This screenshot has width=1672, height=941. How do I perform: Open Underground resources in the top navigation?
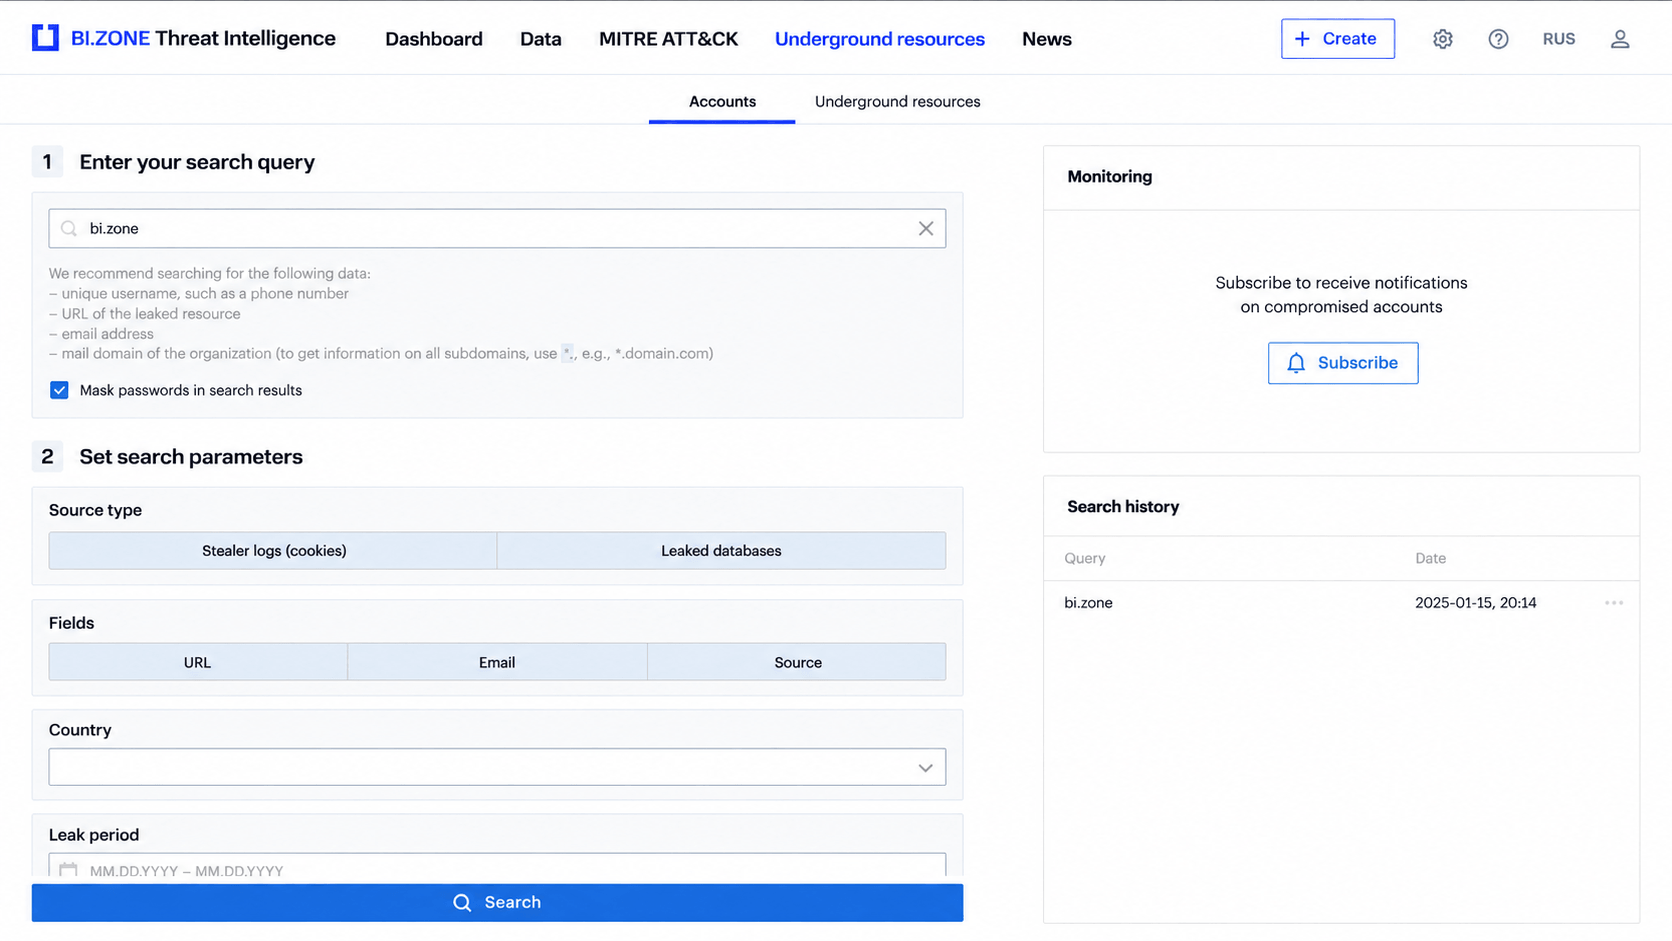point(880,39)
